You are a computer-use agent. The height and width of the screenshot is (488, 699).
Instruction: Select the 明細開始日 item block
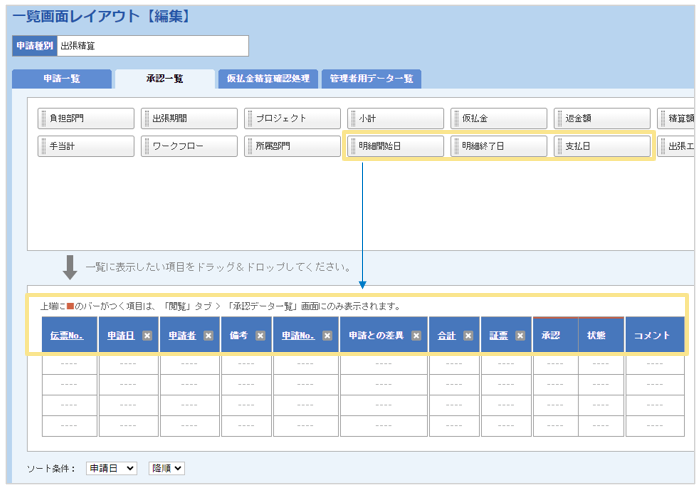(x=394, y=146)
